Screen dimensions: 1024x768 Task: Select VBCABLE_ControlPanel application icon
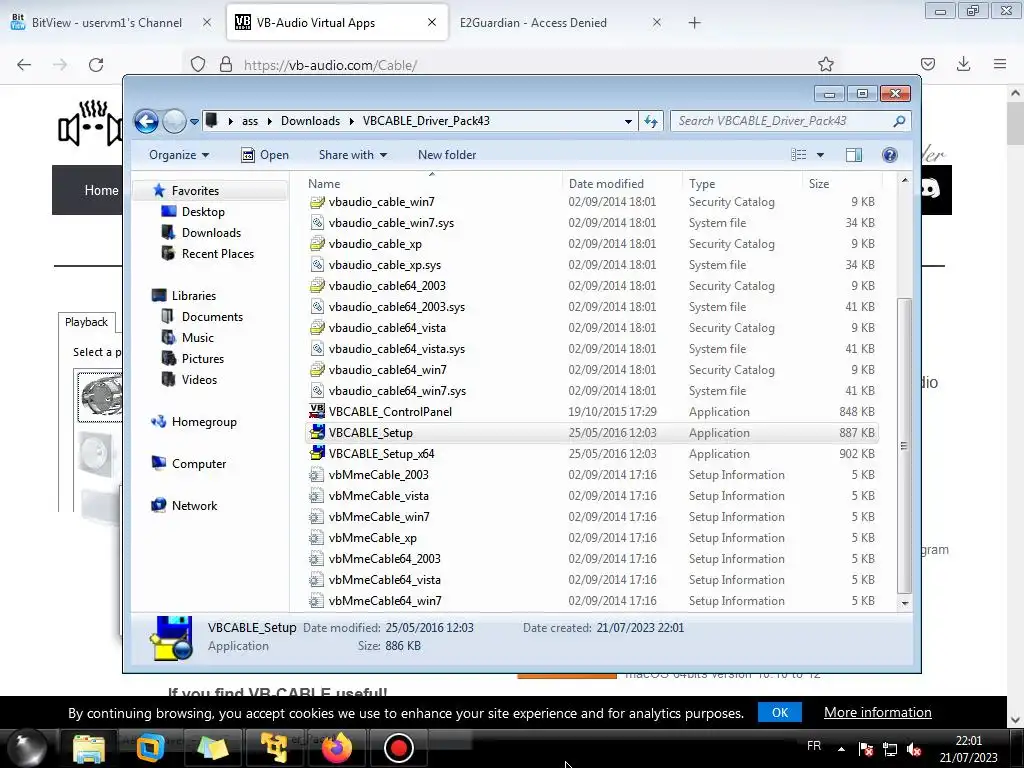pos(317,411)
